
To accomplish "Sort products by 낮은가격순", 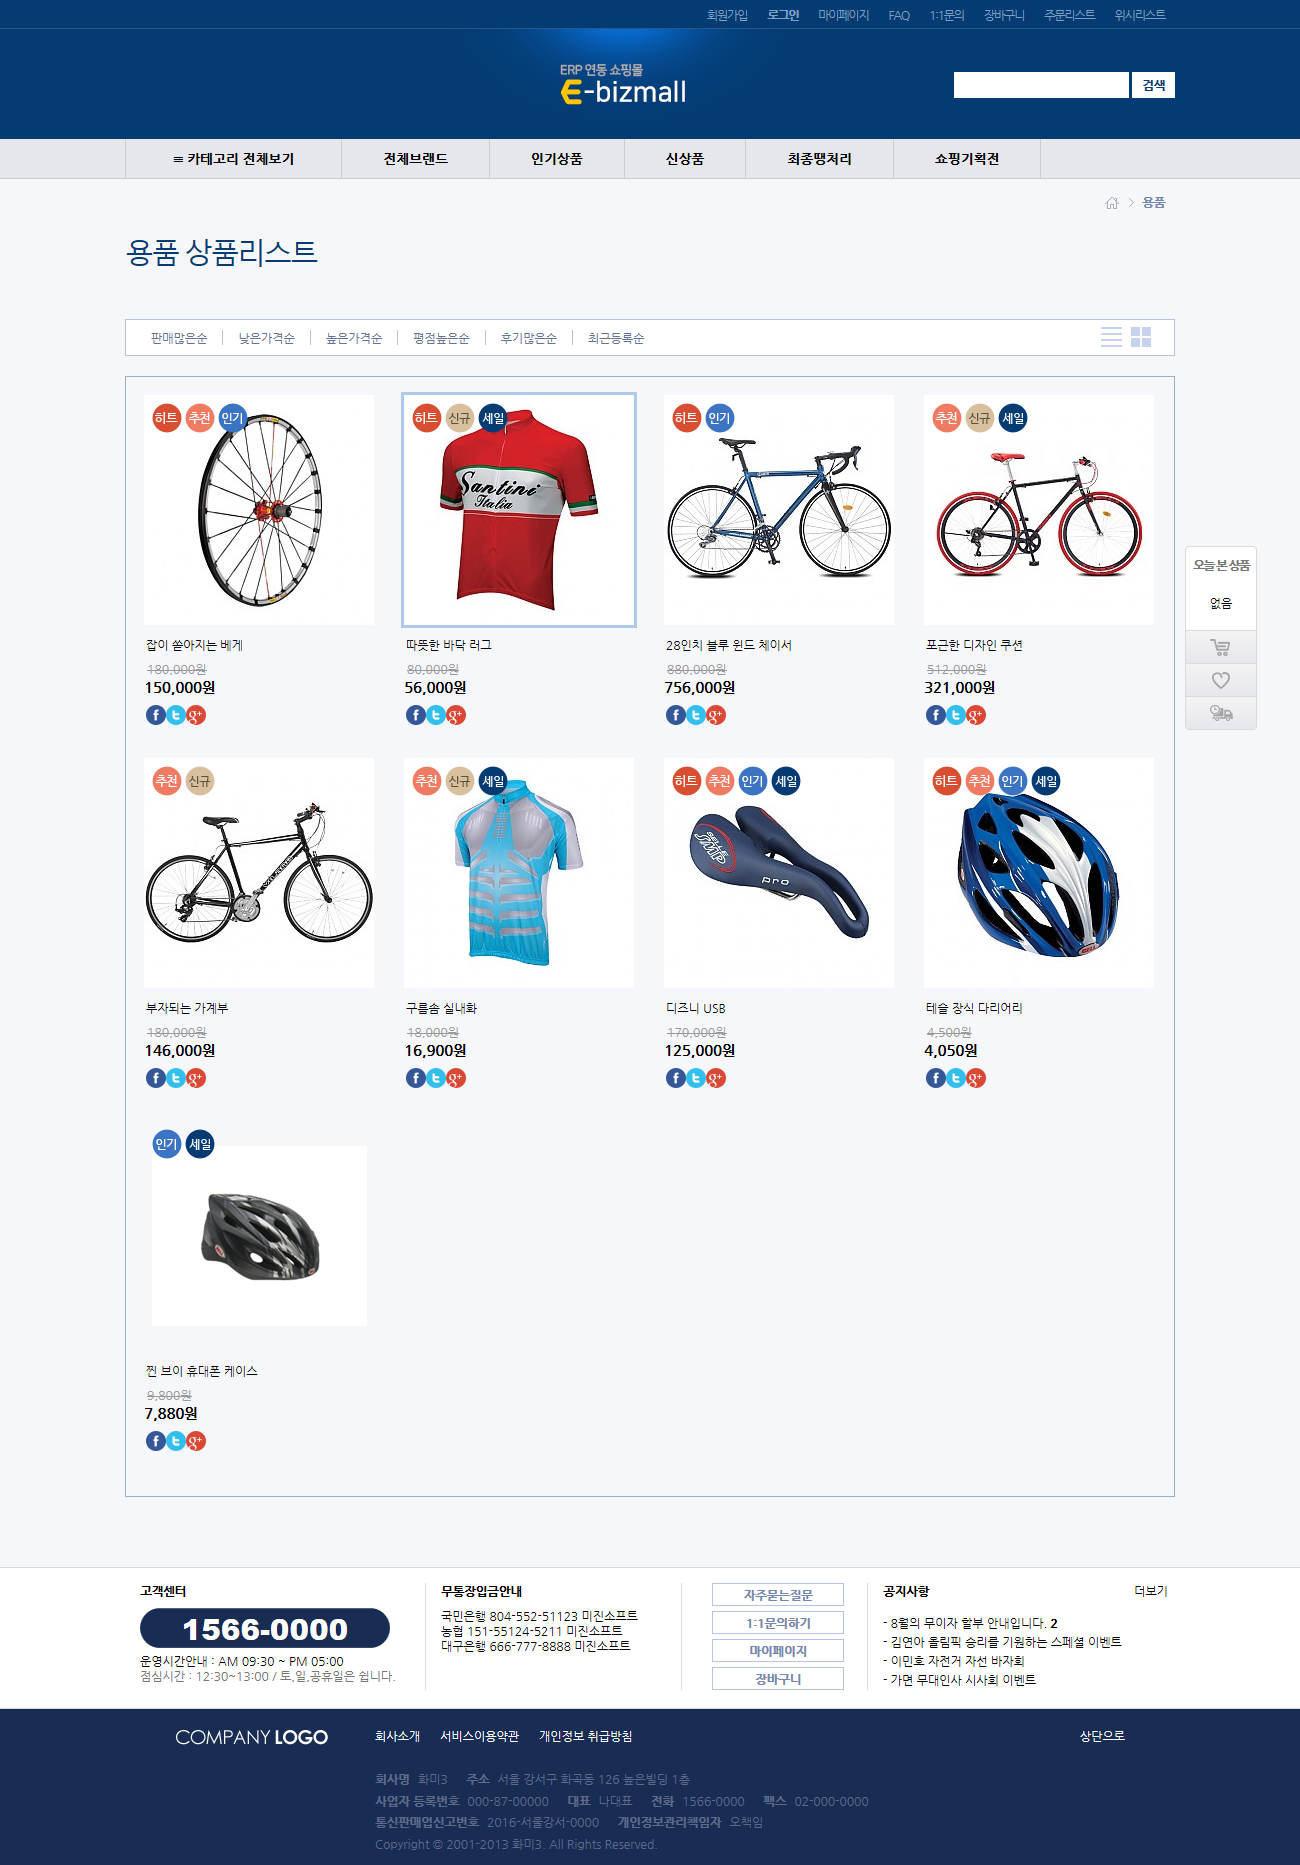I will (x=267, y=338).
